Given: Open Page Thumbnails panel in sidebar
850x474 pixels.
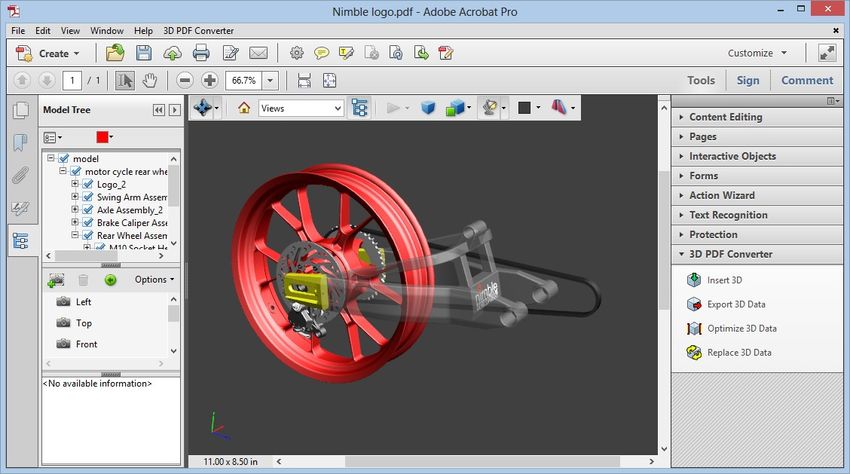Looking at the screenshot, I should pos(21,110).
